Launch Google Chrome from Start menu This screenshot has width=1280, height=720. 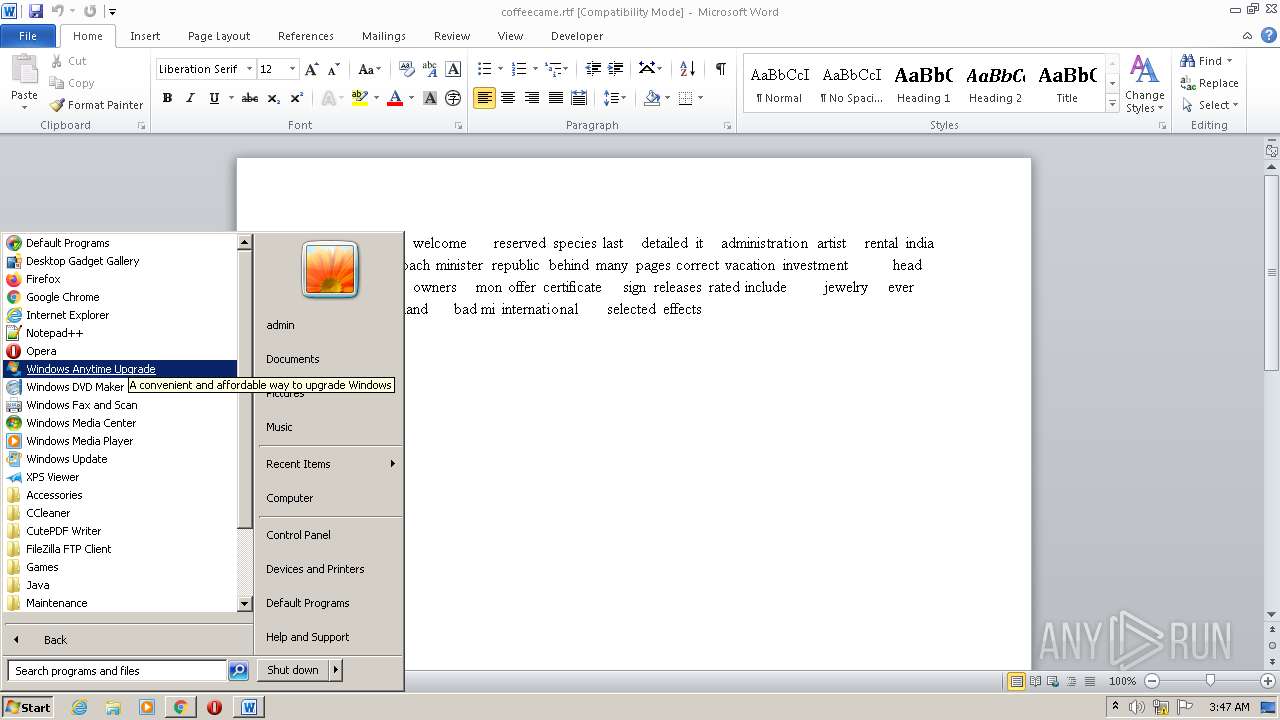tap(63, 297)
